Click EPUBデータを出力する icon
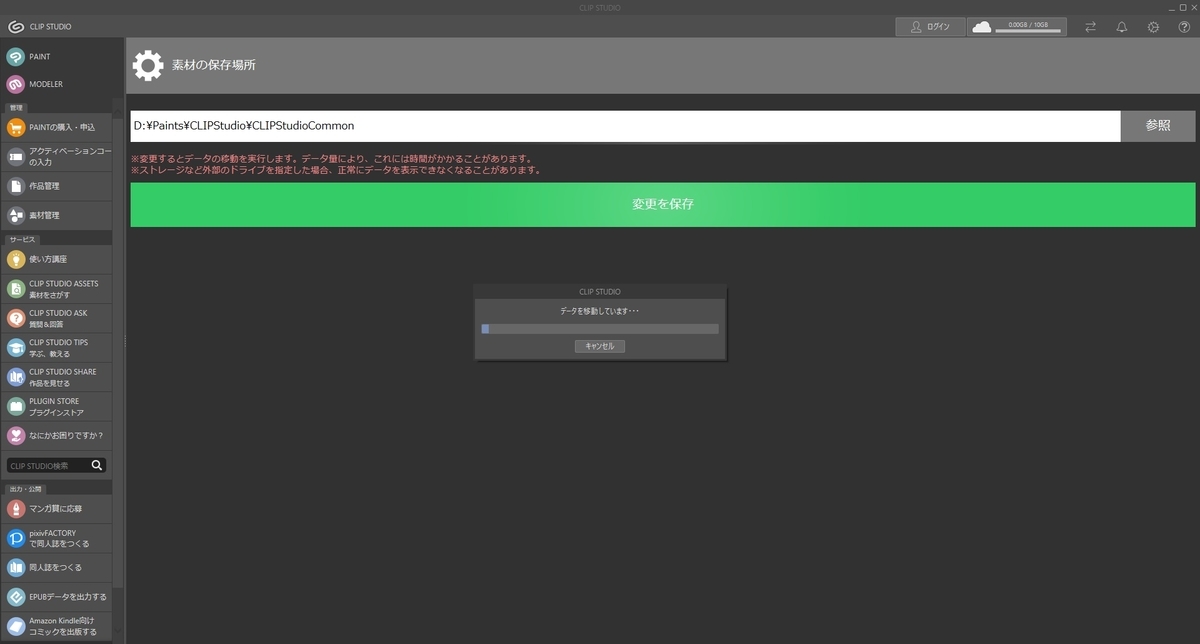The image size is (1200, 644). click(16, 597)
